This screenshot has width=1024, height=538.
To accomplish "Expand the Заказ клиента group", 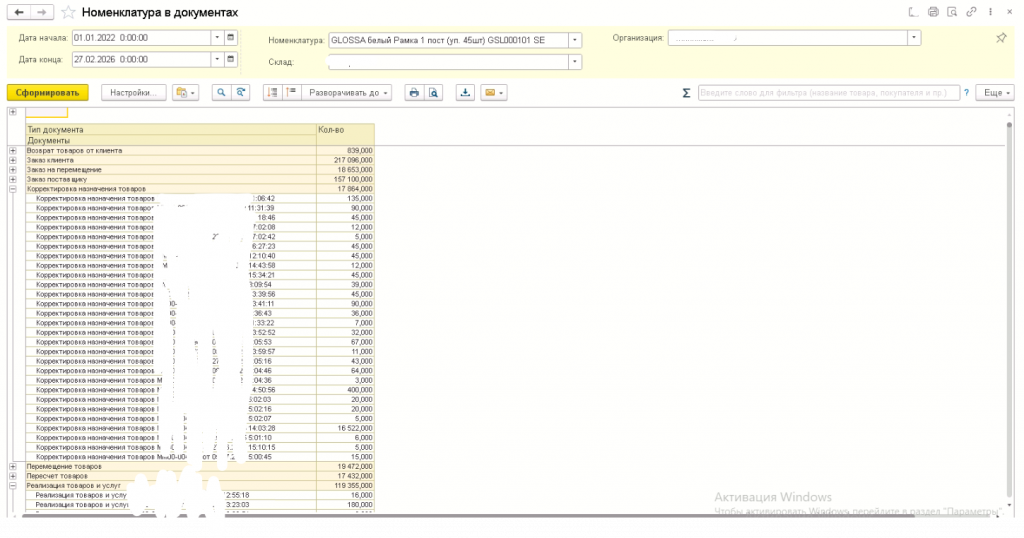I will click(13, 160).
